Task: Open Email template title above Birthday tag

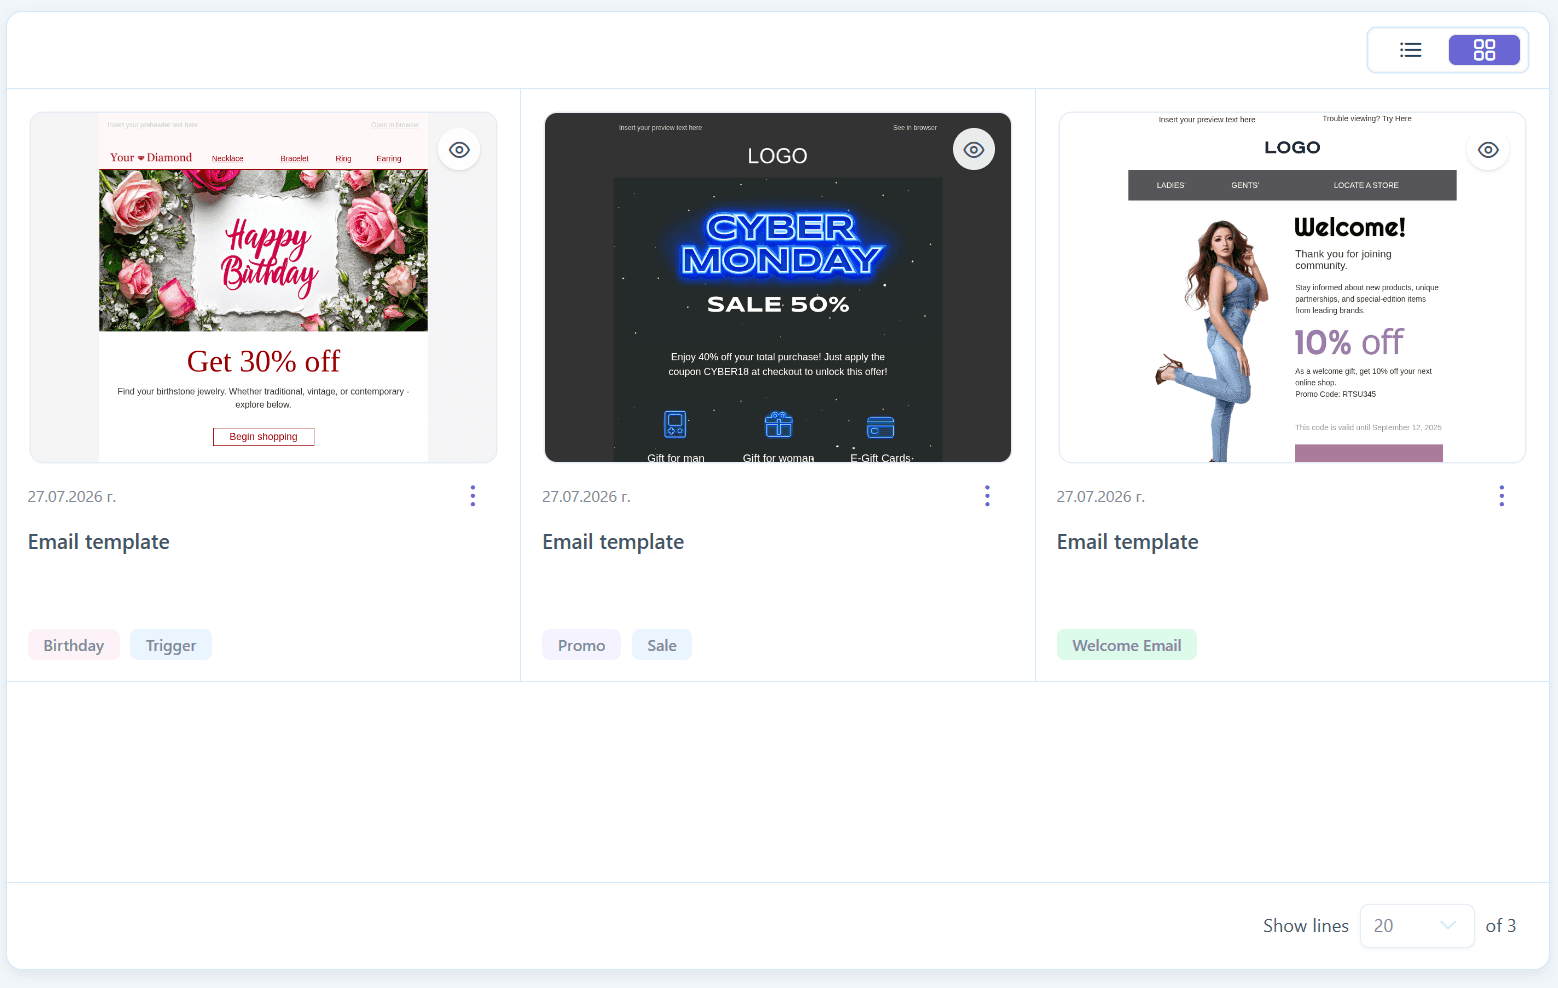Action: coord(99,542)
